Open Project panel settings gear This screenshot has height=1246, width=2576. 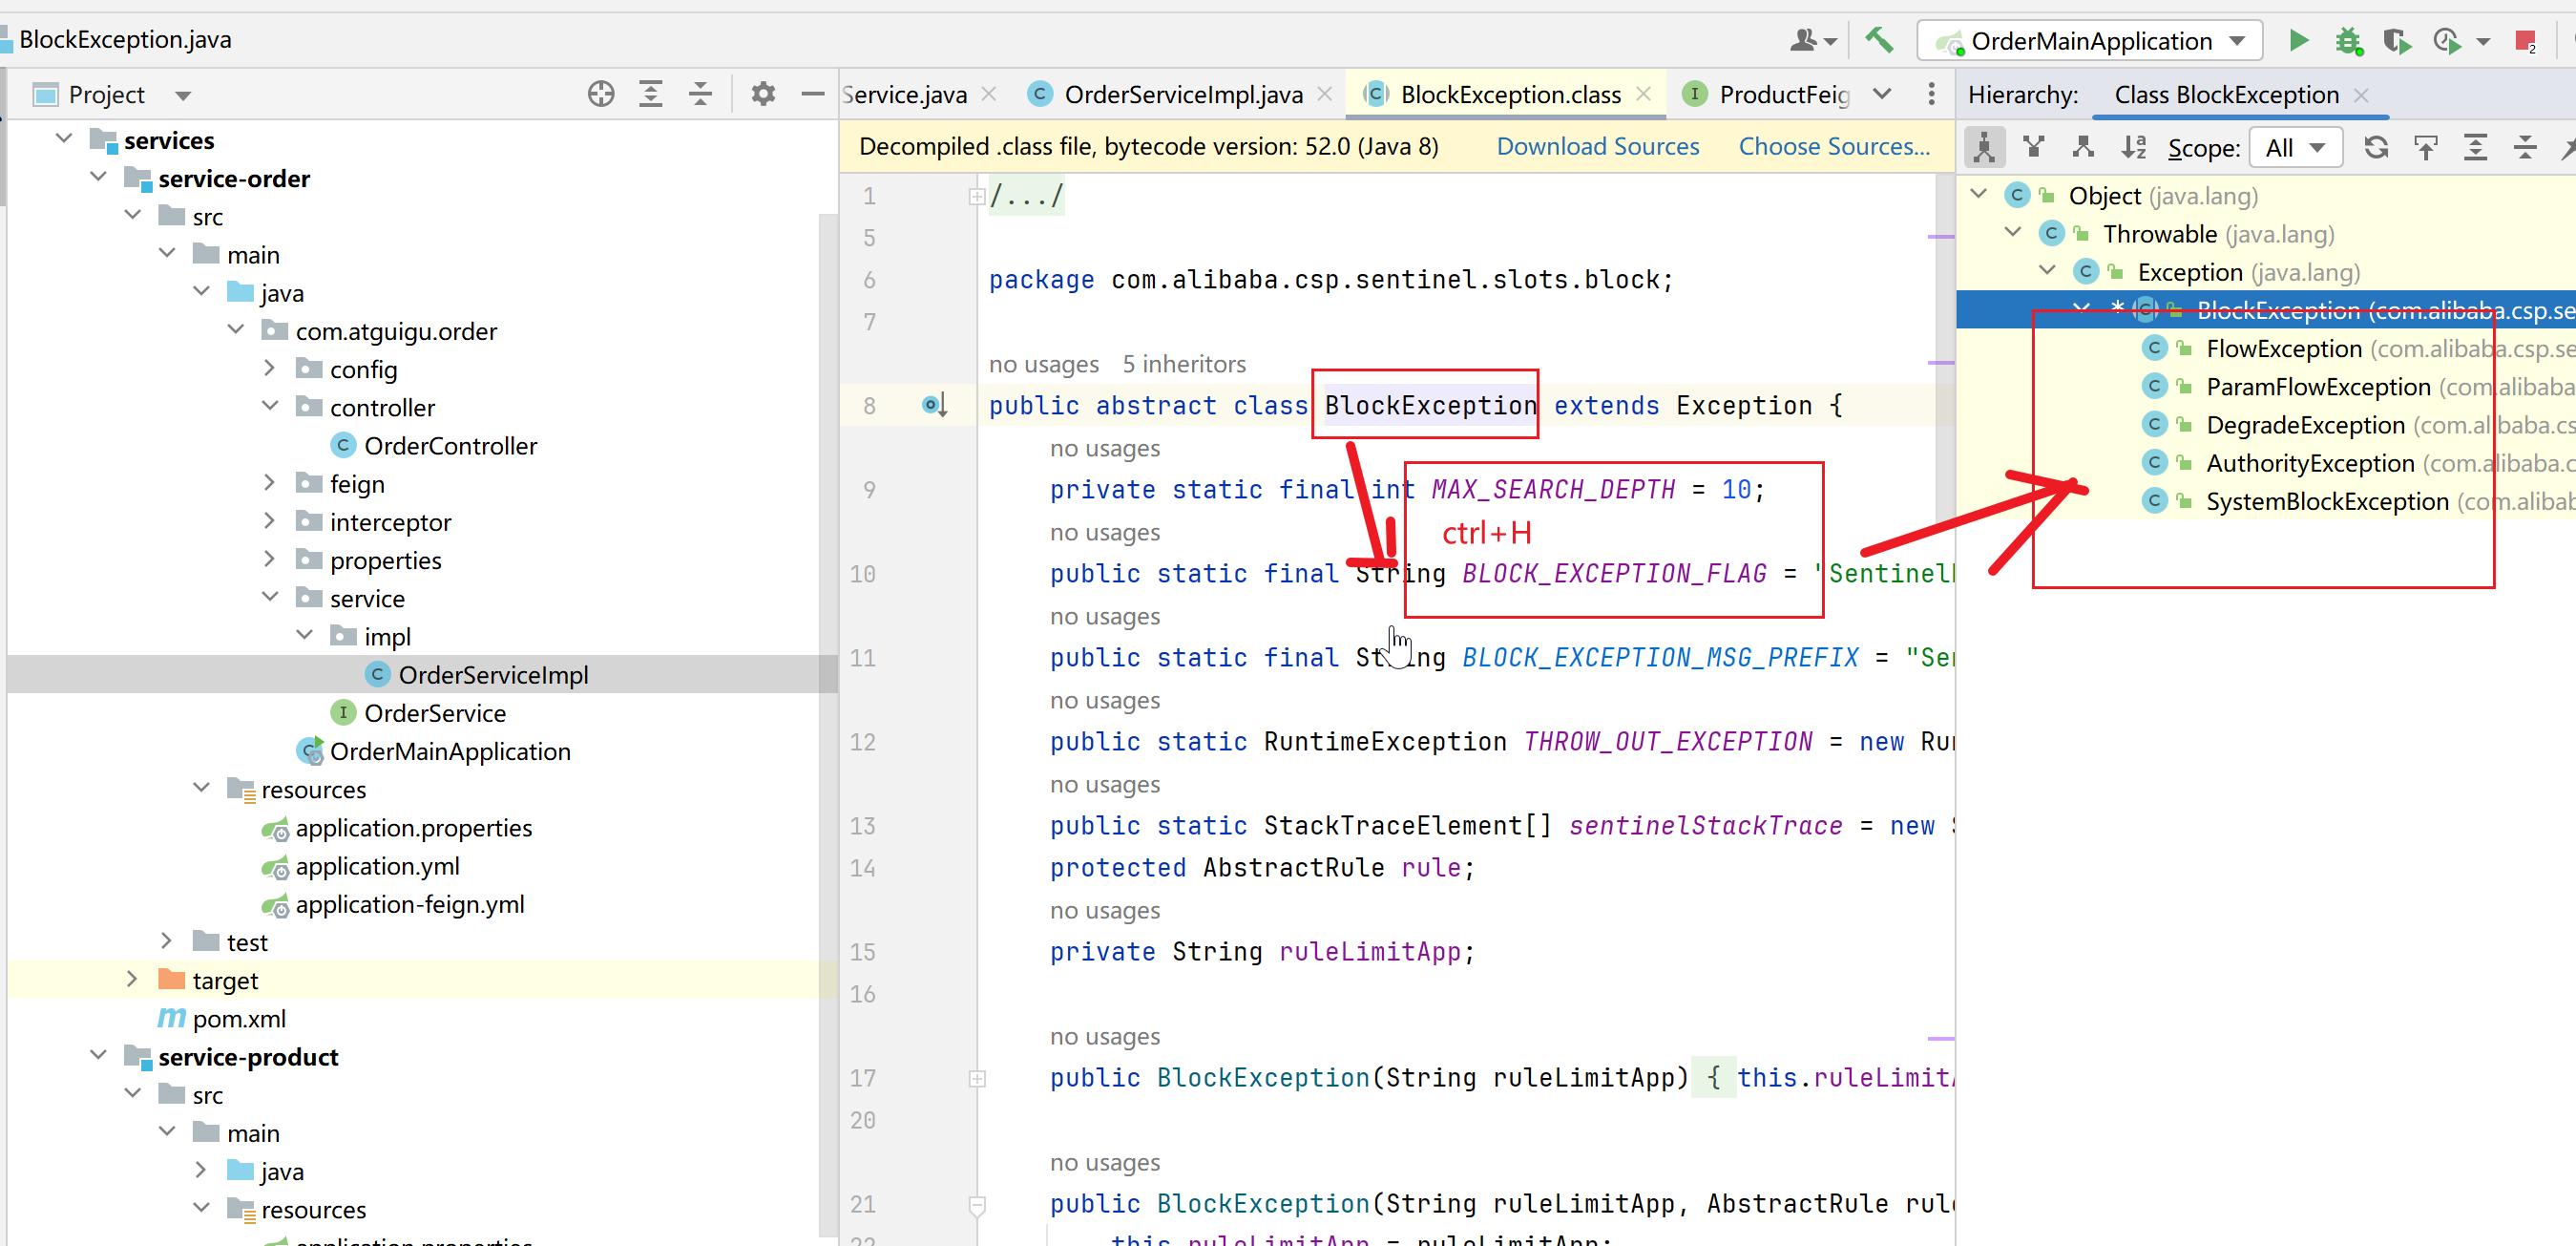(x=763, y=94)
